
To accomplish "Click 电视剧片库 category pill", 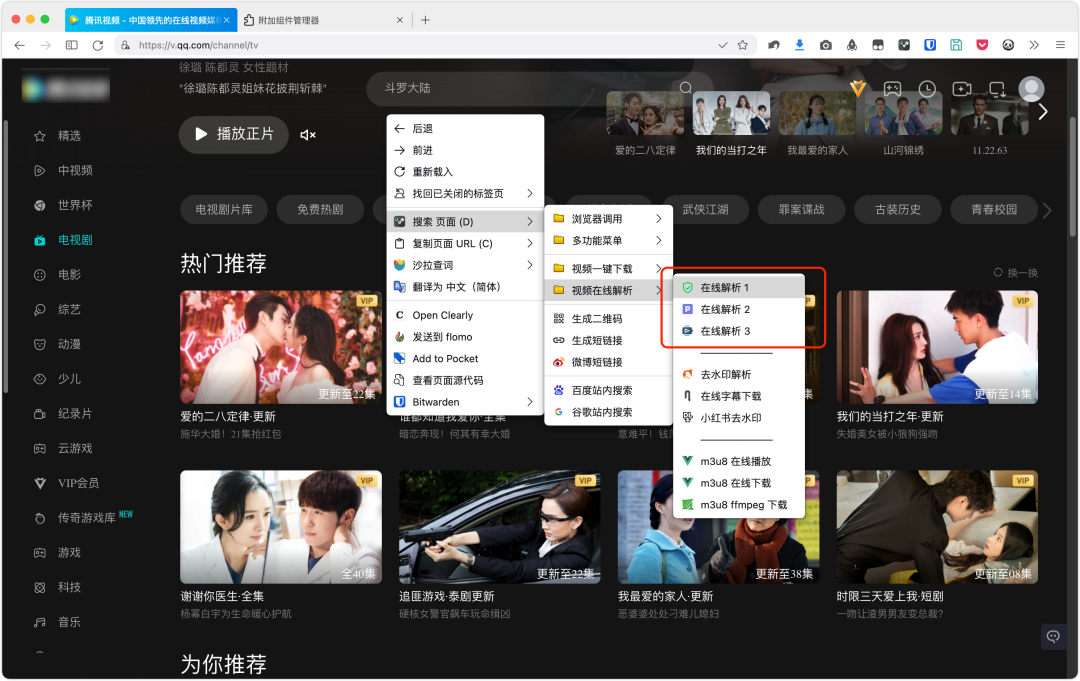I will 224,209.
